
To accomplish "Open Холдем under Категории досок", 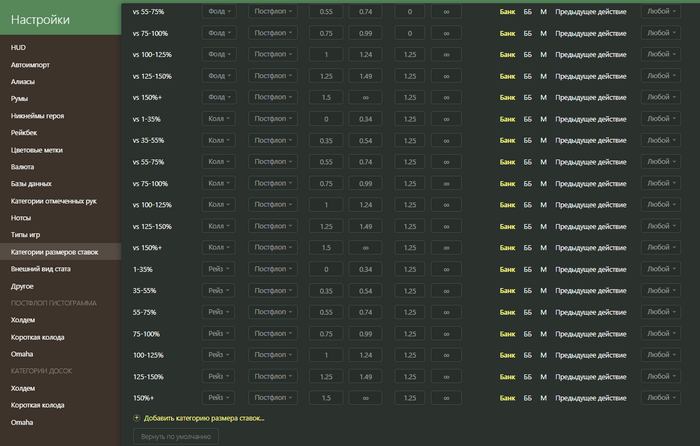I will (x=23, y=388).
